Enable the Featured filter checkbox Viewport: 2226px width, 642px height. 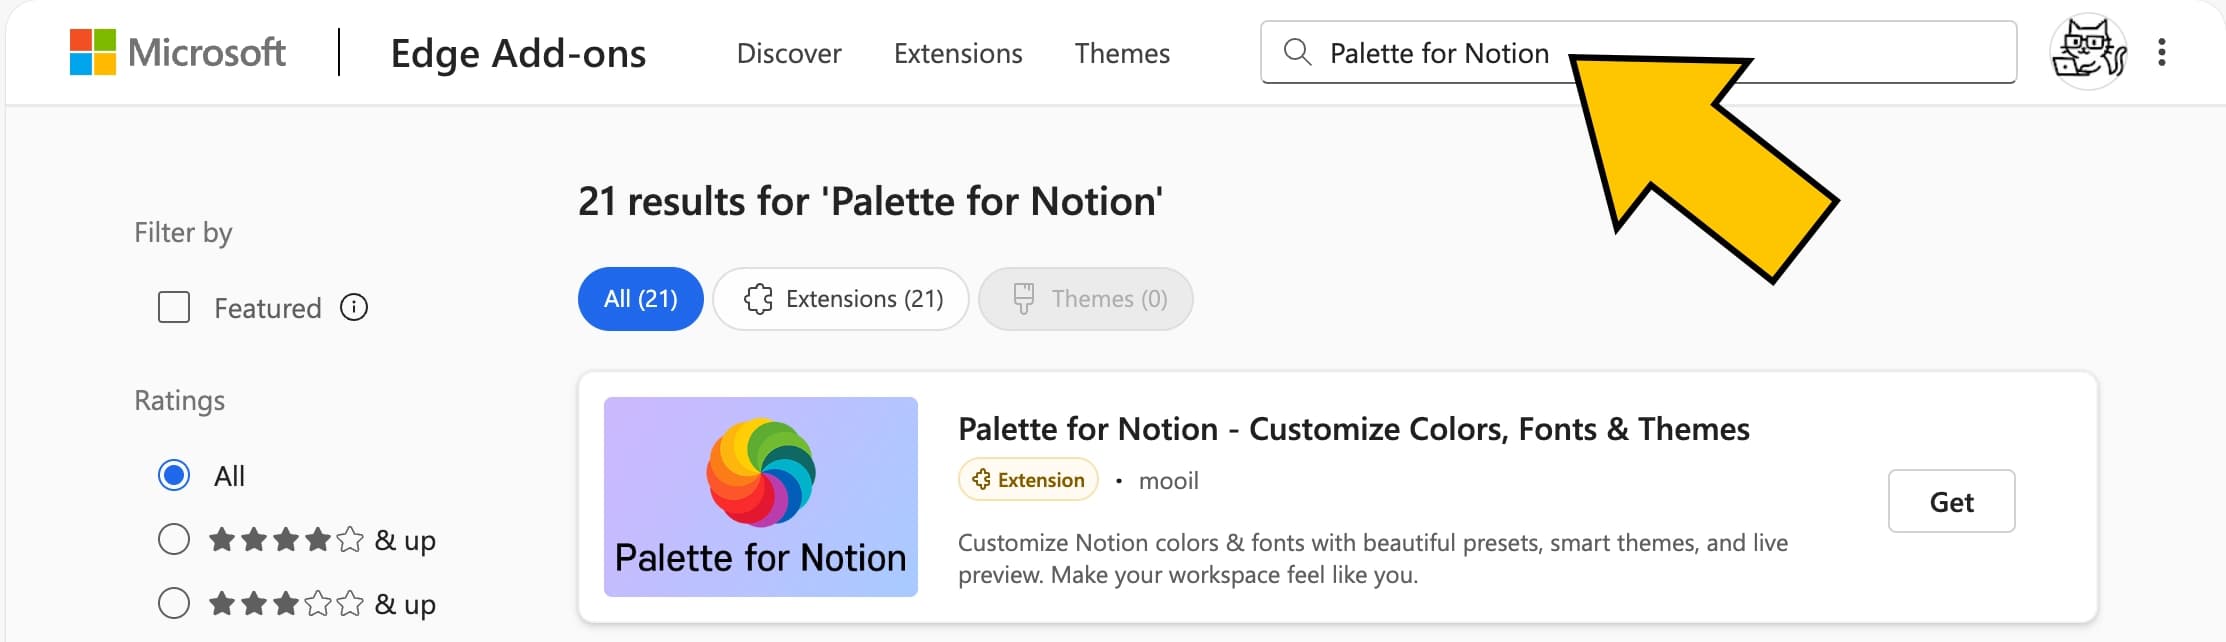point(174,307)
